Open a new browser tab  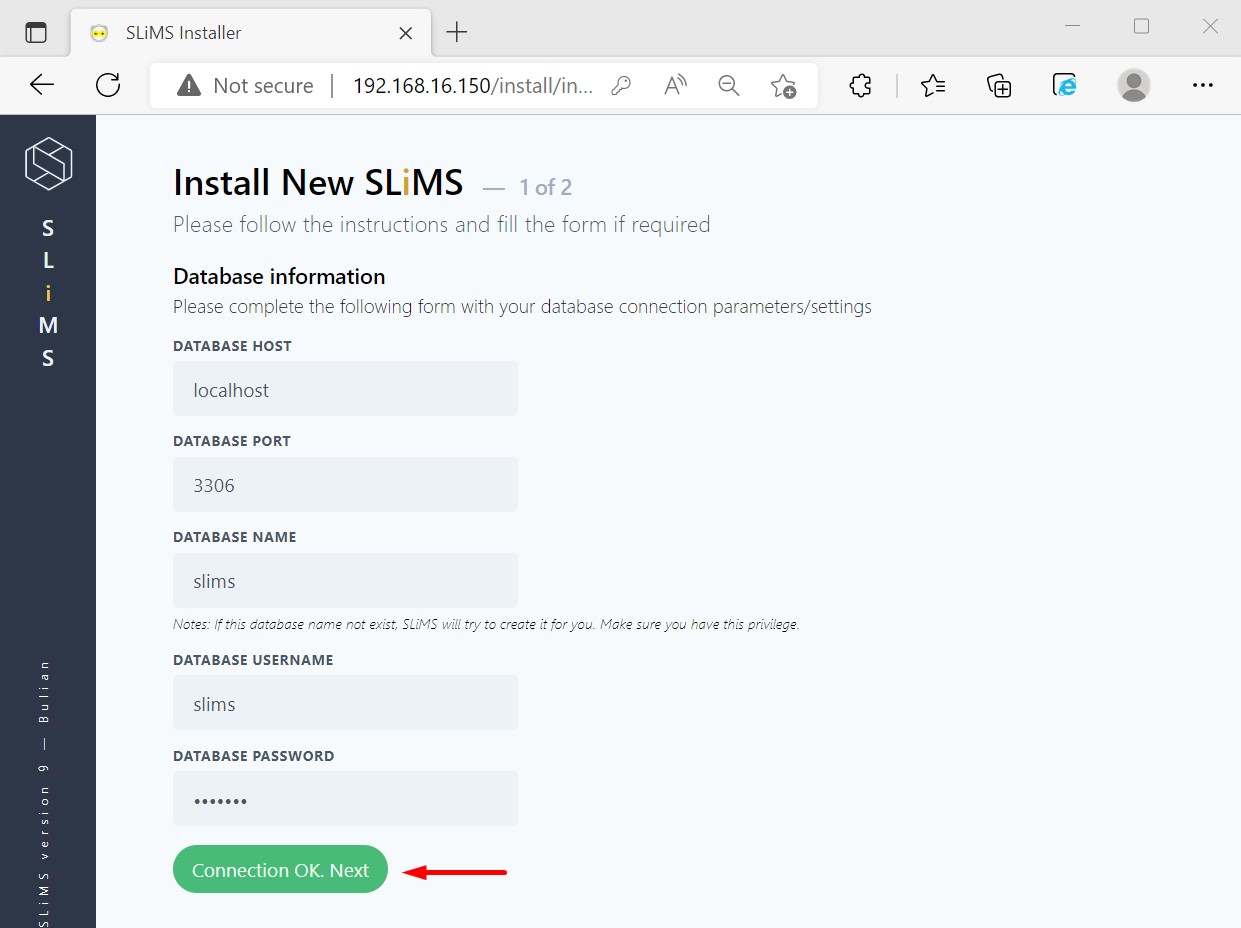[456, 32]
